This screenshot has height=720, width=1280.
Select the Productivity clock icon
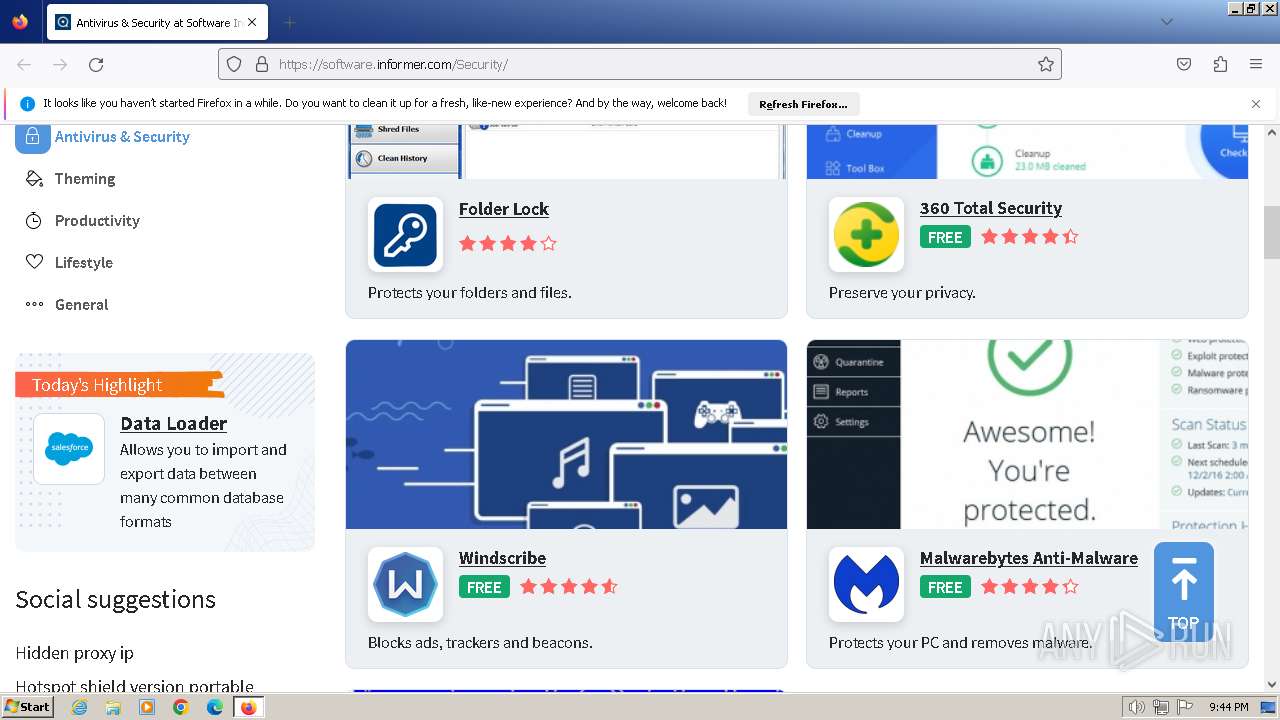(34, 220)
